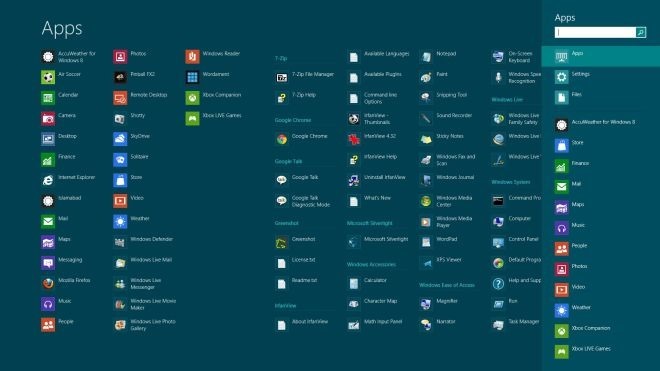Viewport: 660px width, 371px height.
Task: Open the Default Programs icon
Action: (498, 263)
